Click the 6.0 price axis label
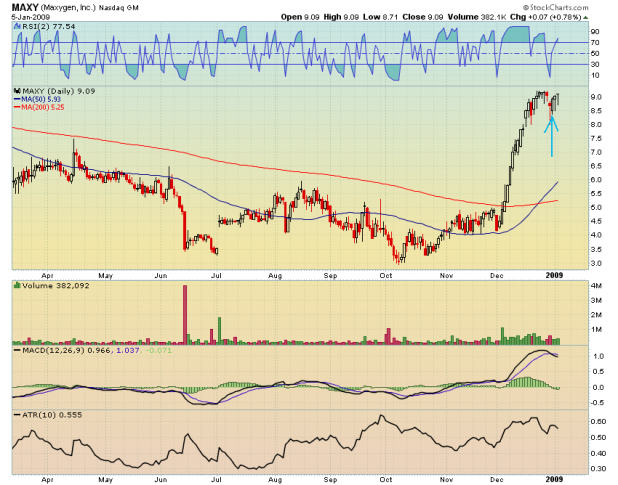This screenshot has width=618, height=485. point(596,180)
